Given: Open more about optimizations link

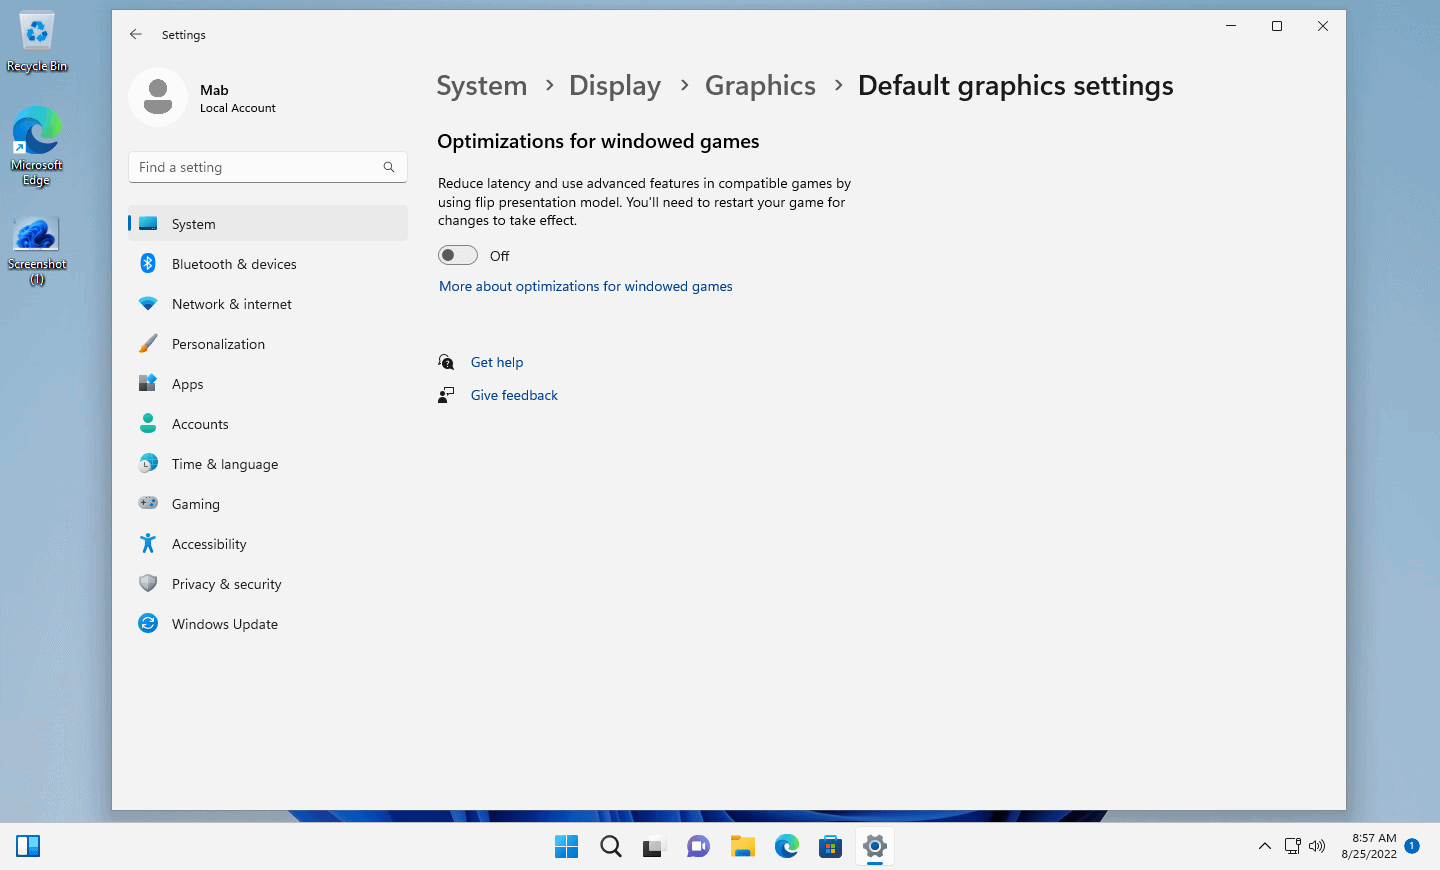Looking at the screenshot, I should coord(585,286).
